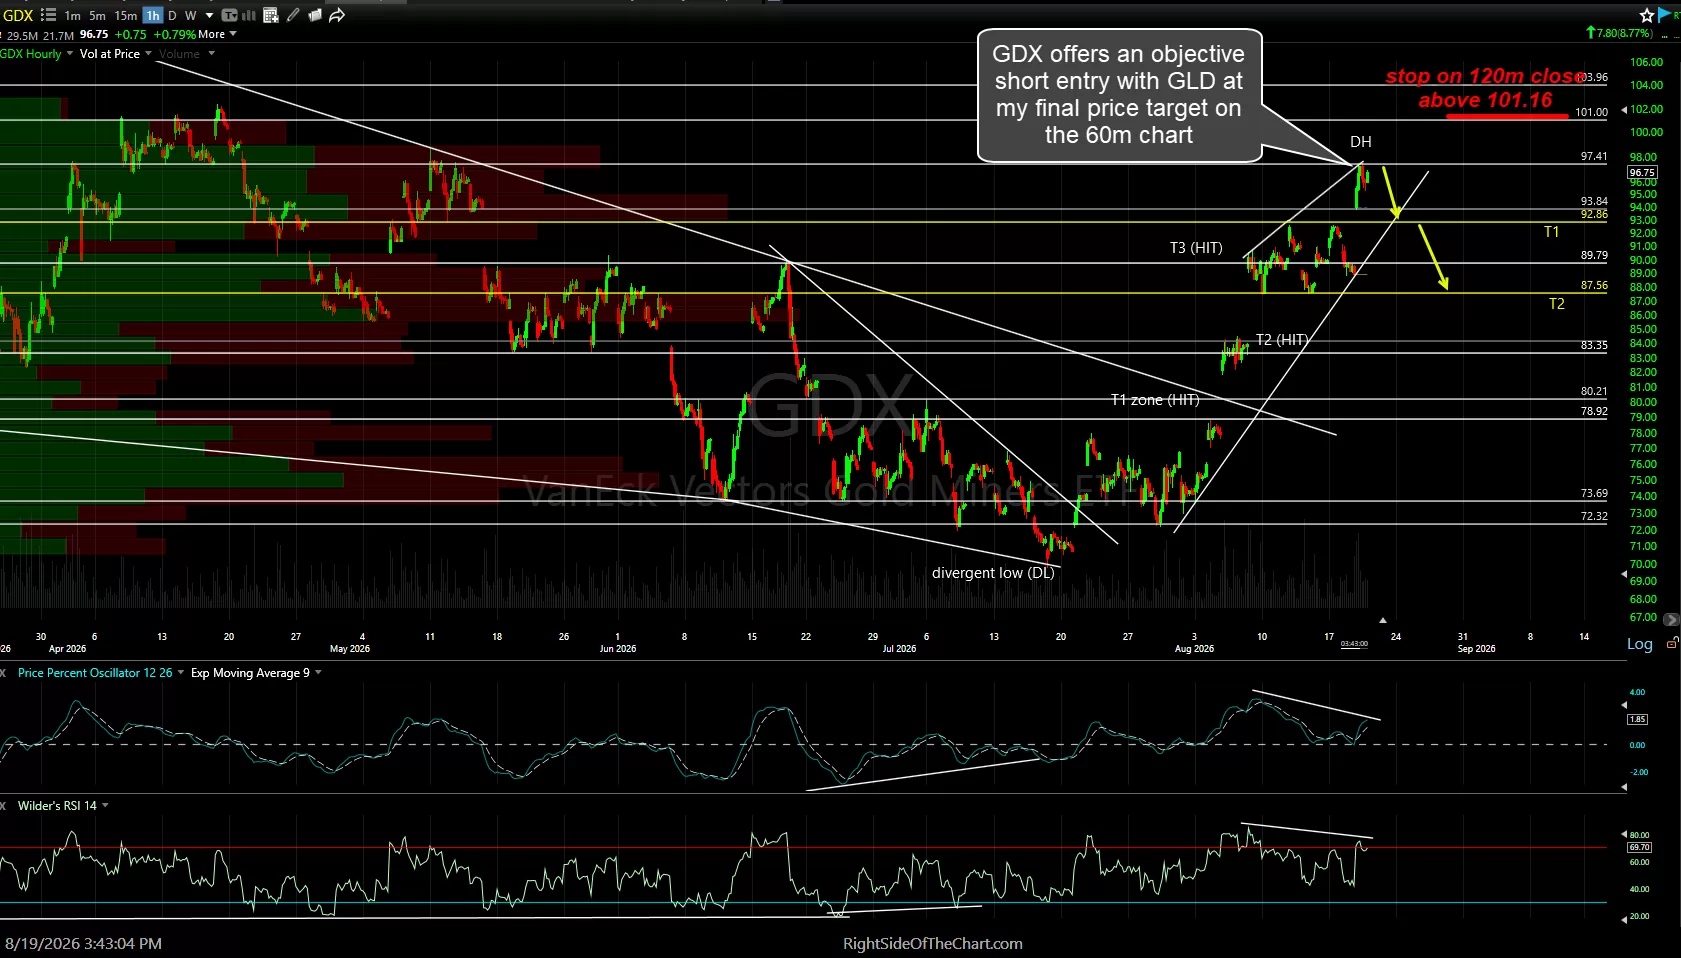Click the 03:43:00 time marker on axis
Image resolution: width=1681 pixels, height=958 pixels.
[1354, 644]
